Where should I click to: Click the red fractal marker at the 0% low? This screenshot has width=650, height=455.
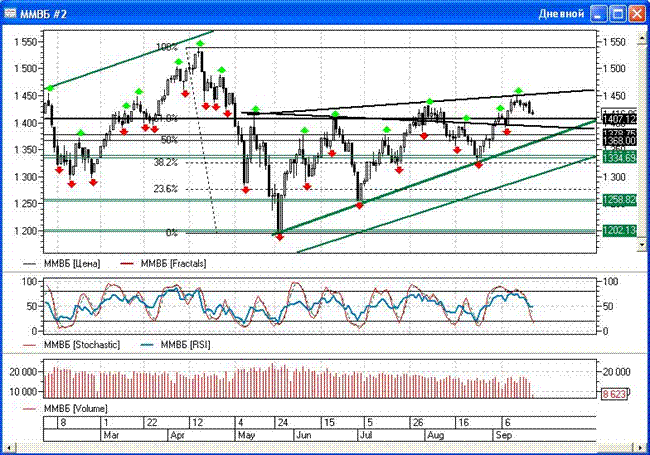coord(280,237)
